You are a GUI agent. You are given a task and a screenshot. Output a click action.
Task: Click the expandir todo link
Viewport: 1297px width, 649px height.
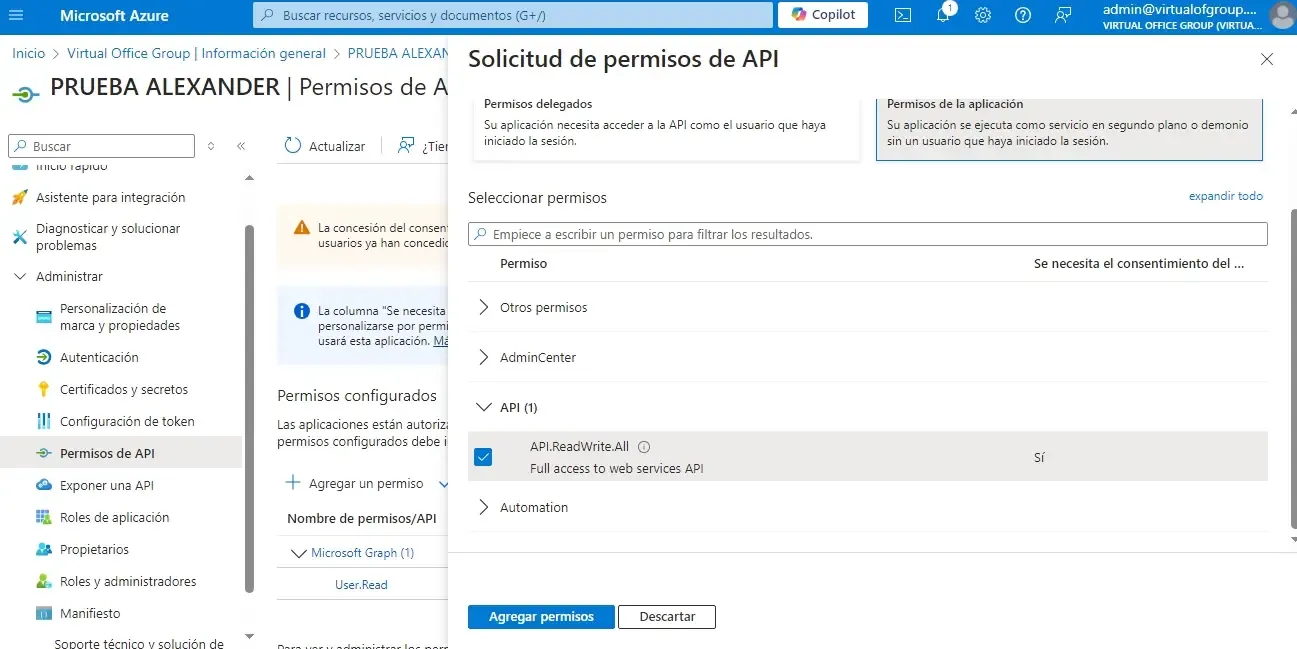(1225, 196)
